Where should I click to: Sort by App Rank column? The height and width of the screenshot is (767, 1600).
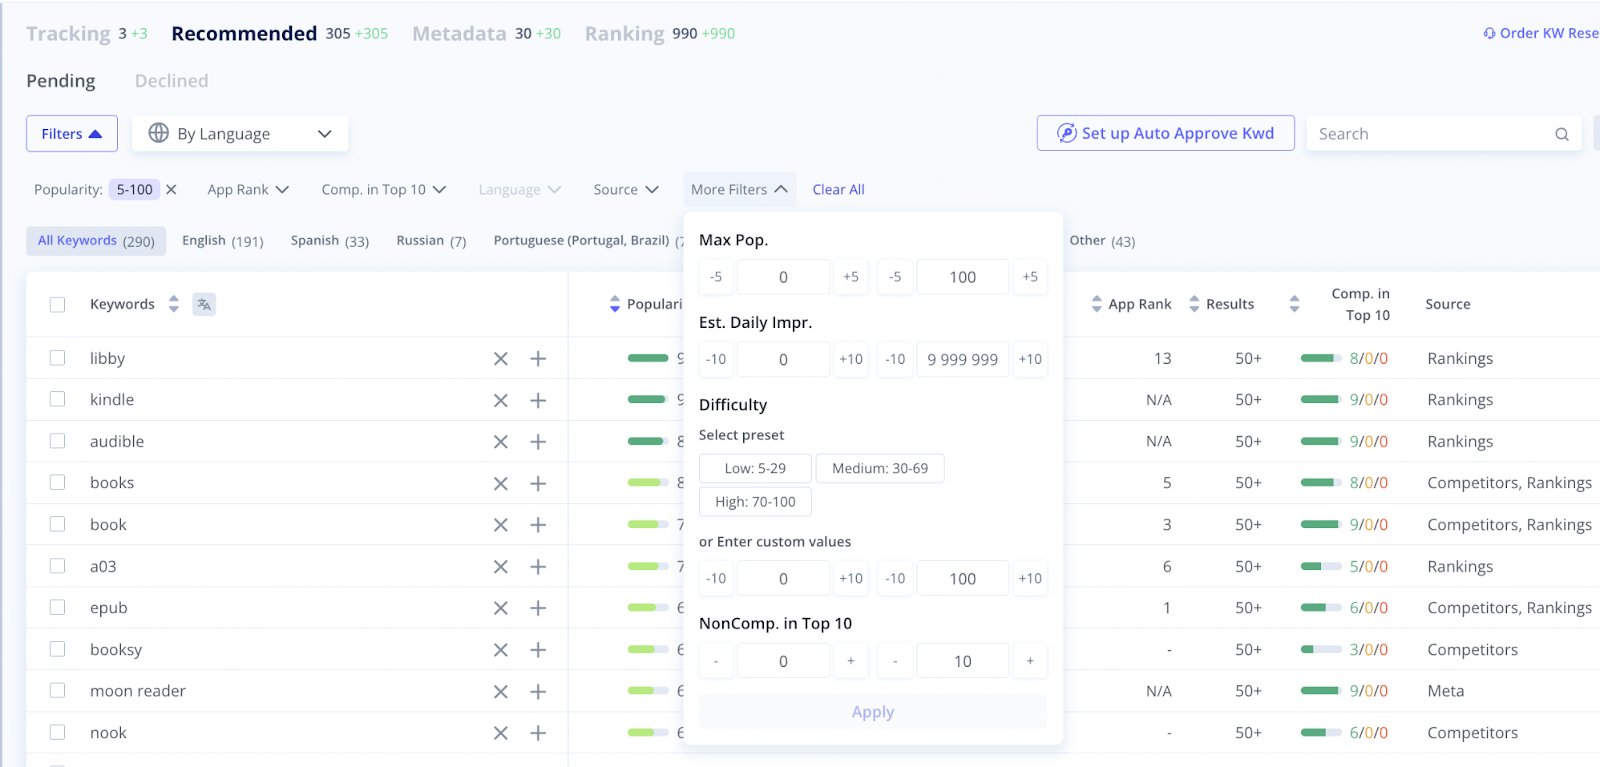(x=1097, y=304)
